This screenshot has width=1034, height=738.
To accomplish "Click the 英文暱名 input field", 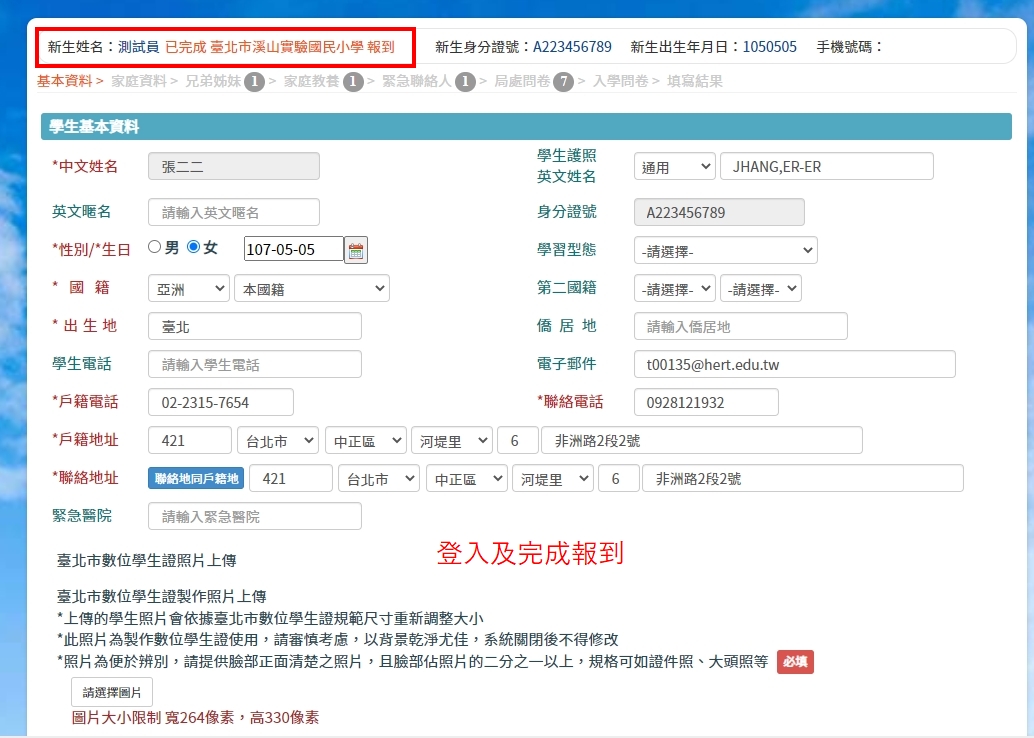I will 234,212.
